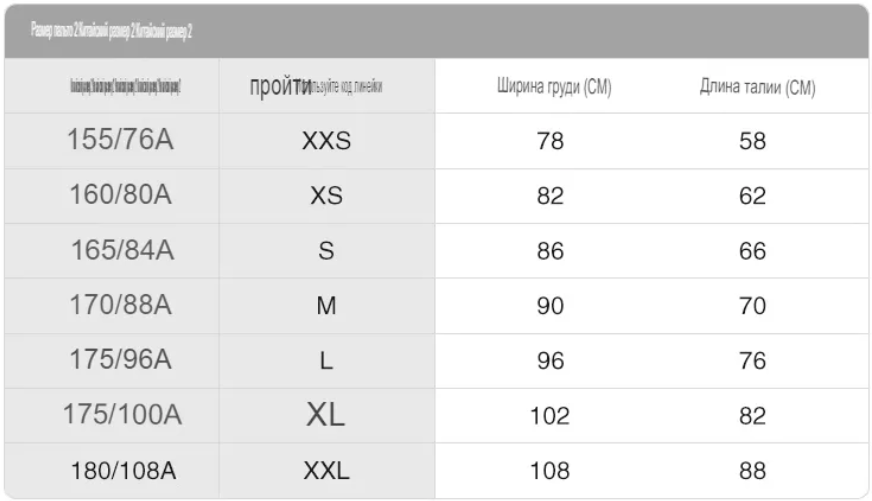Click waist length value 58
Screen dimensions: 872x501
click(752, 141)
